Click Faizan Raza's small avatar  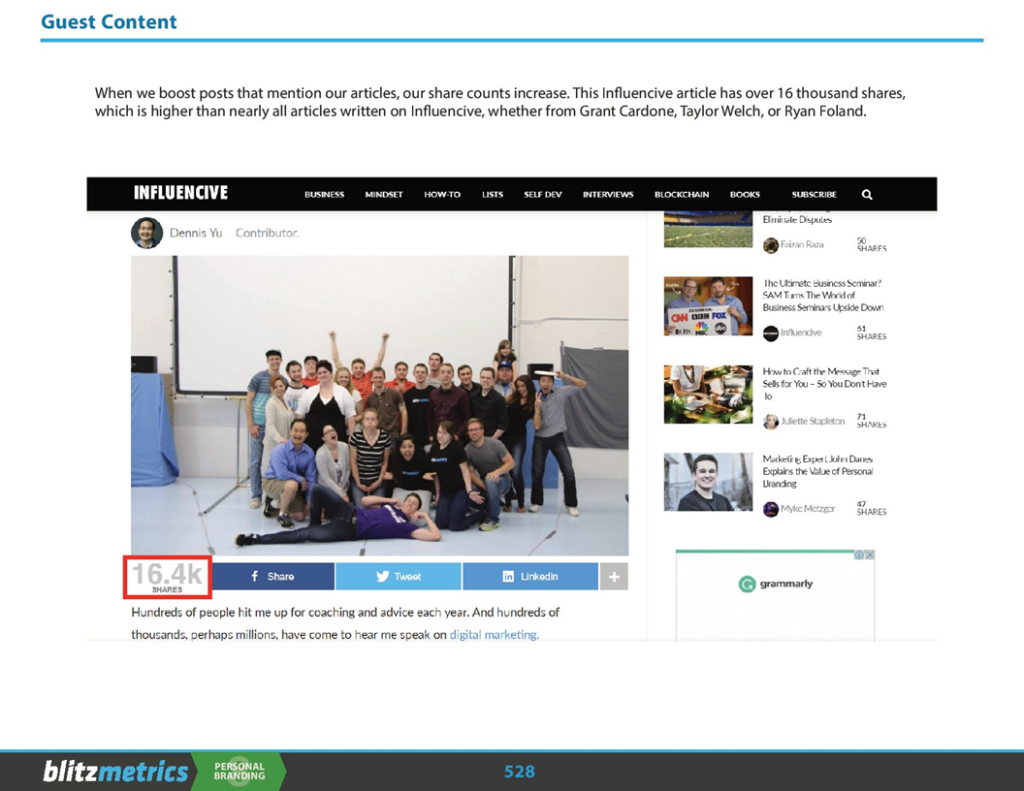[771, 245]
